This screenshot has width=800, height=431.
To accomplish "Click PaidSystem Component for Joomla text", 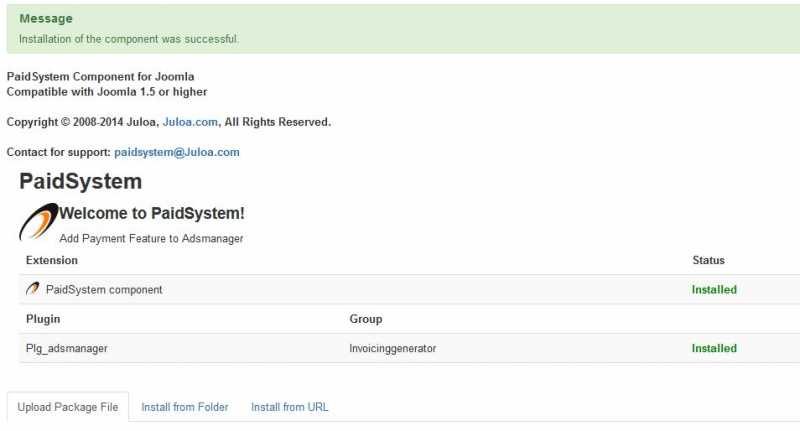I will tap(101, 77).
